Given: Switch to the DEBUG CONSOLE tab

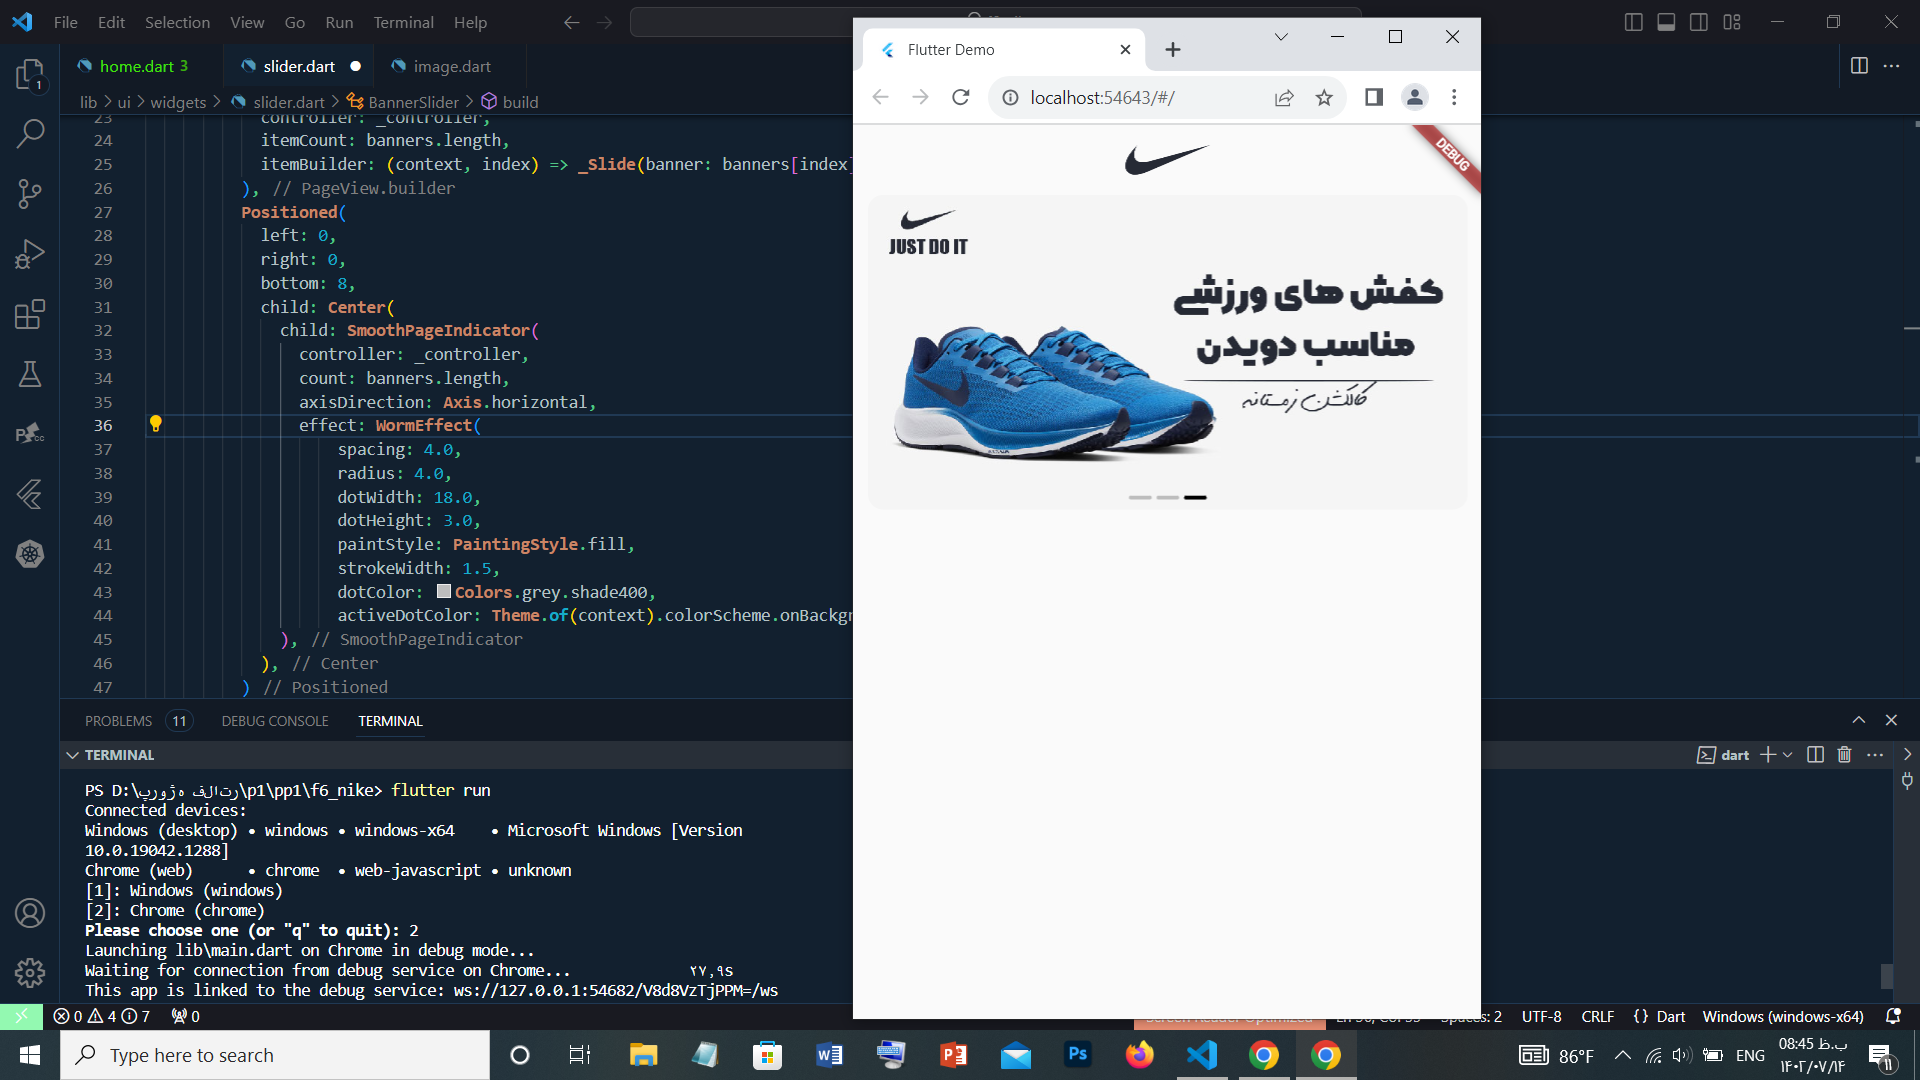Looking at the screenshot, I should (274, 721).
